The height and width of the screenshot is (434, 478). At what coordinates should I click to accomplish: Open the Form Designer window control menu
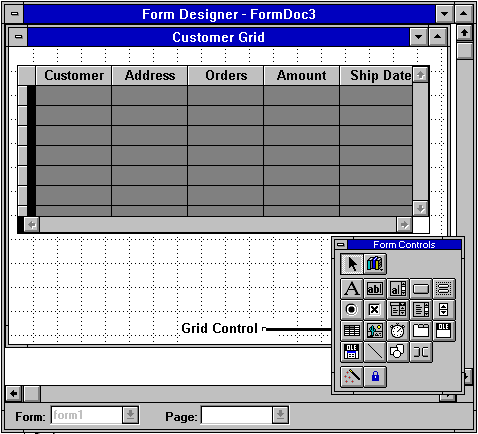point(14,14)
